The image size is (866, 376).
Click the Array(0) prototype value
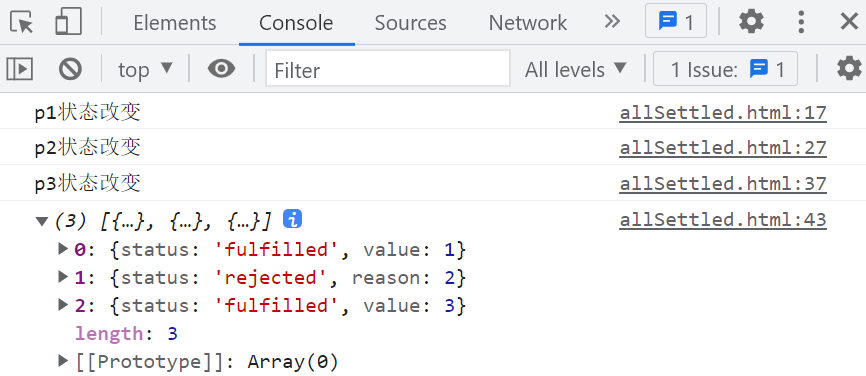click(293, 362)
